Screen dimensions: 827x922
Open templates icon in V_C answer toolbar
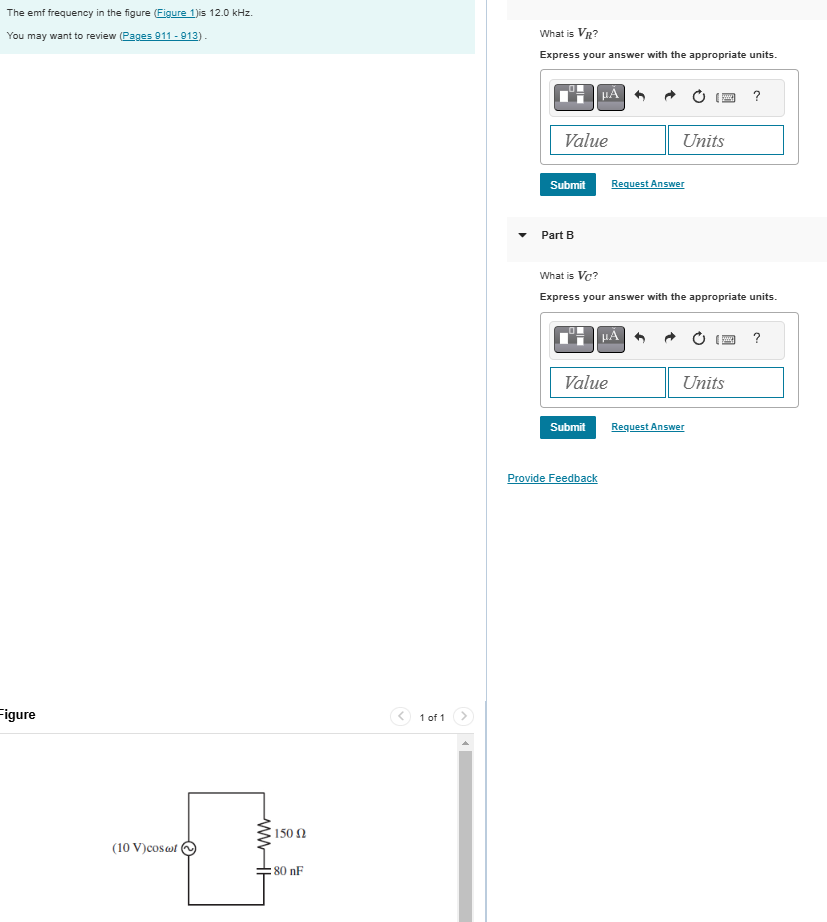573,339
